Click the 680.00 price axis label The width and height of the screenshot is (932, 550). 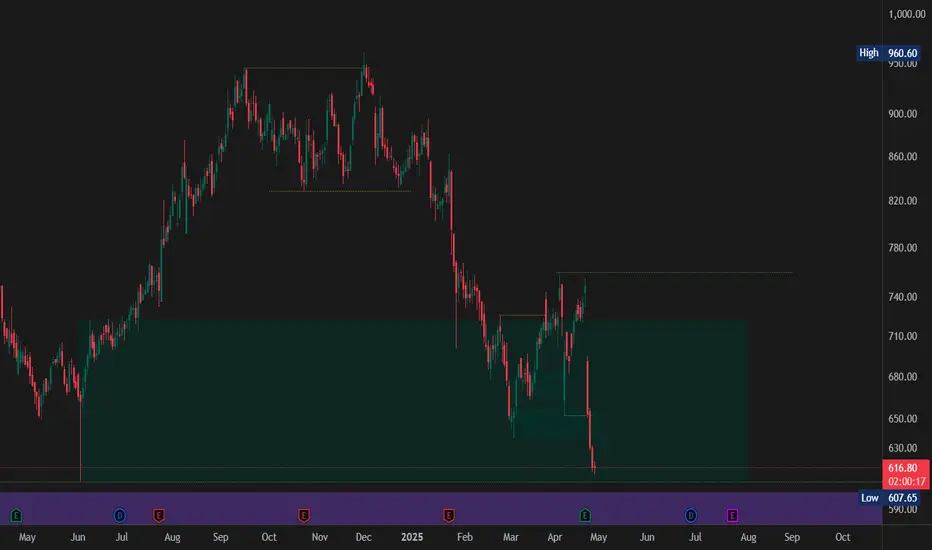pyautogui.click(x=902, y=376)
